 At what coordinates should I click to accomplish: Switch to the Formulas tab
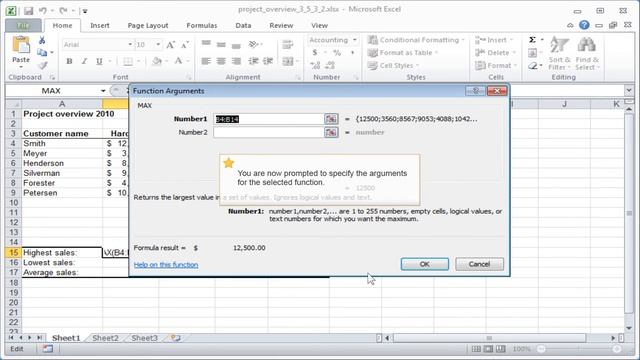202,25
